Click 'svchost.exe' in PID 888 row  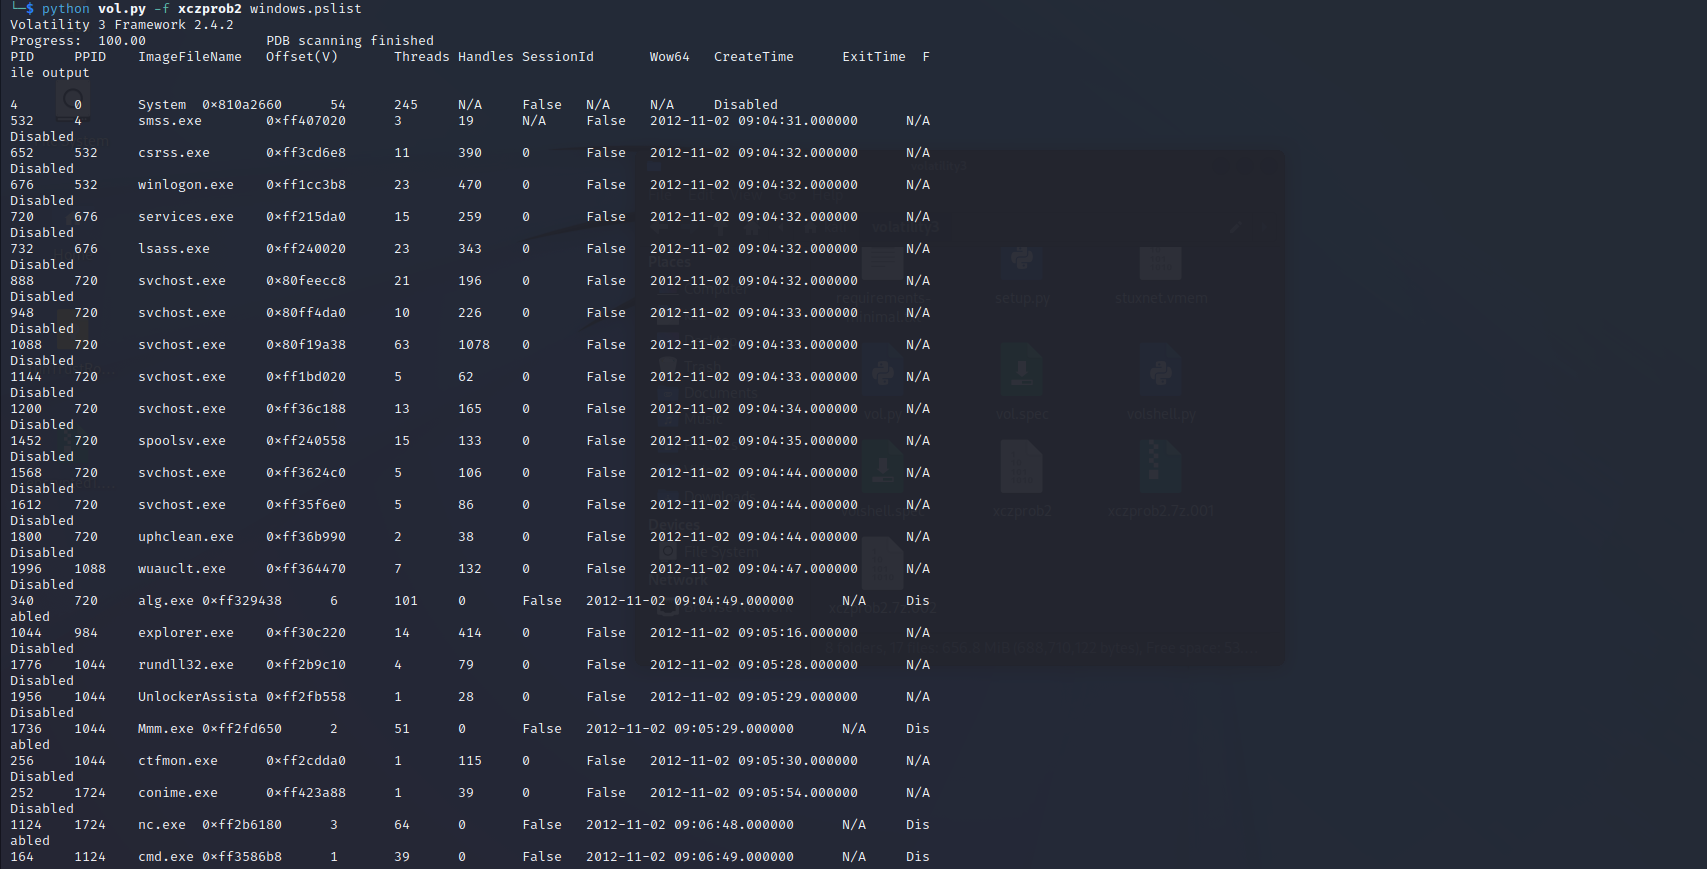click(182, 281)
